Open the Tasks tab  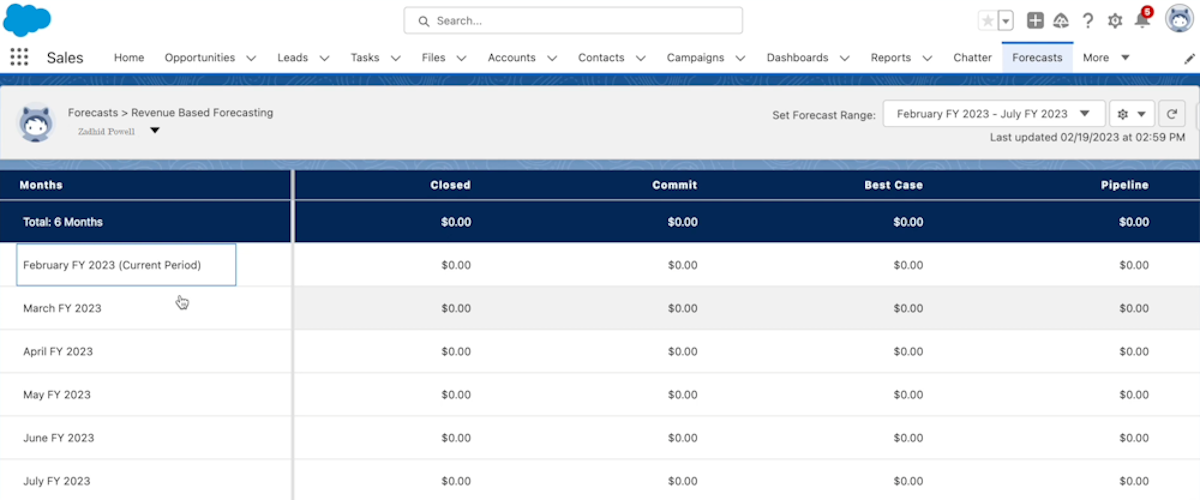(365, 57)
